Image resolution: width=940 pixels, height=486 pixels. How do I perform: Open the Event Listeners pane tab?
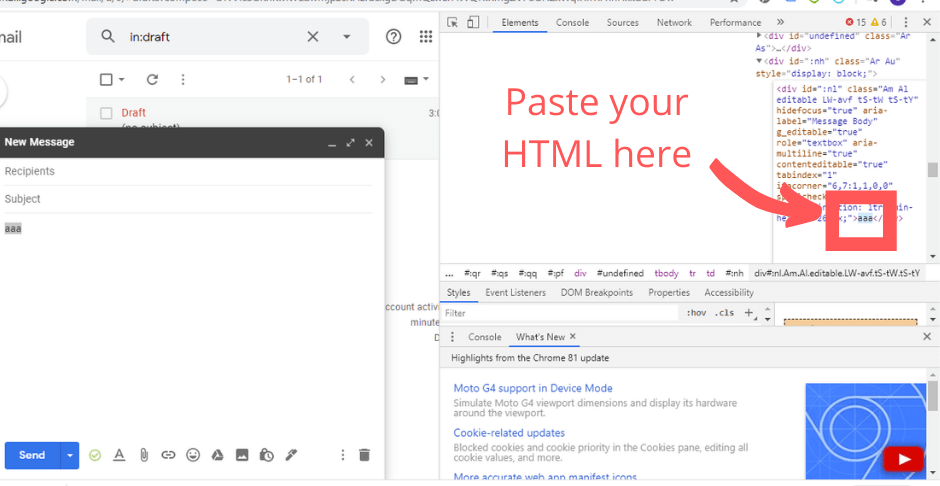(516, 292)
